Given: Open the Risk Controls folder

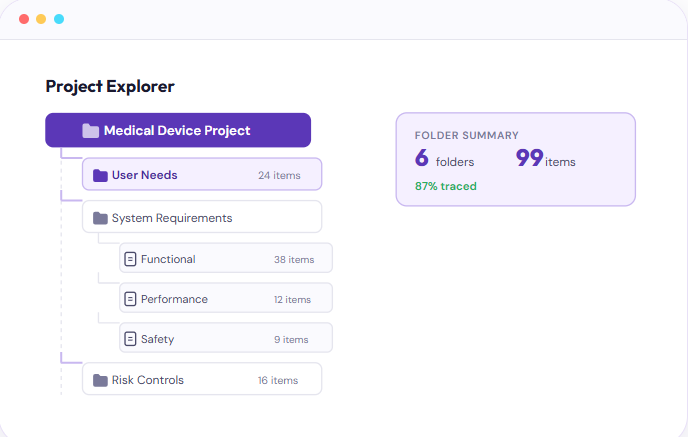Looking at the screenshot, I should (147, 380).
